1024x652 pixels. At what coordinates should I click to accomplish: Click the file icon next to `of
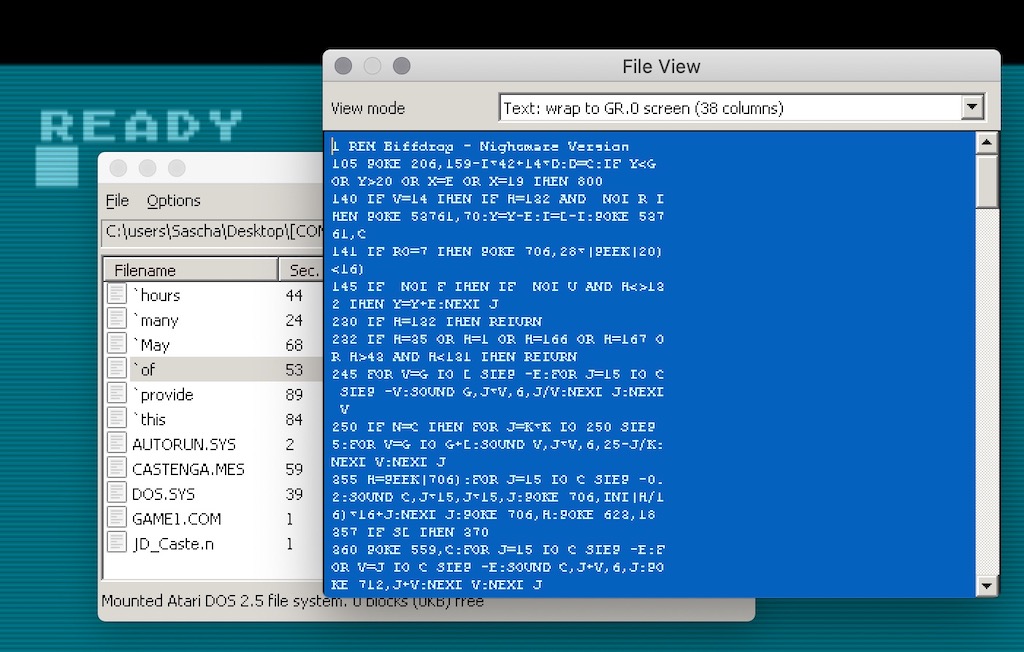pyautogui.click(x=117, y=368)
